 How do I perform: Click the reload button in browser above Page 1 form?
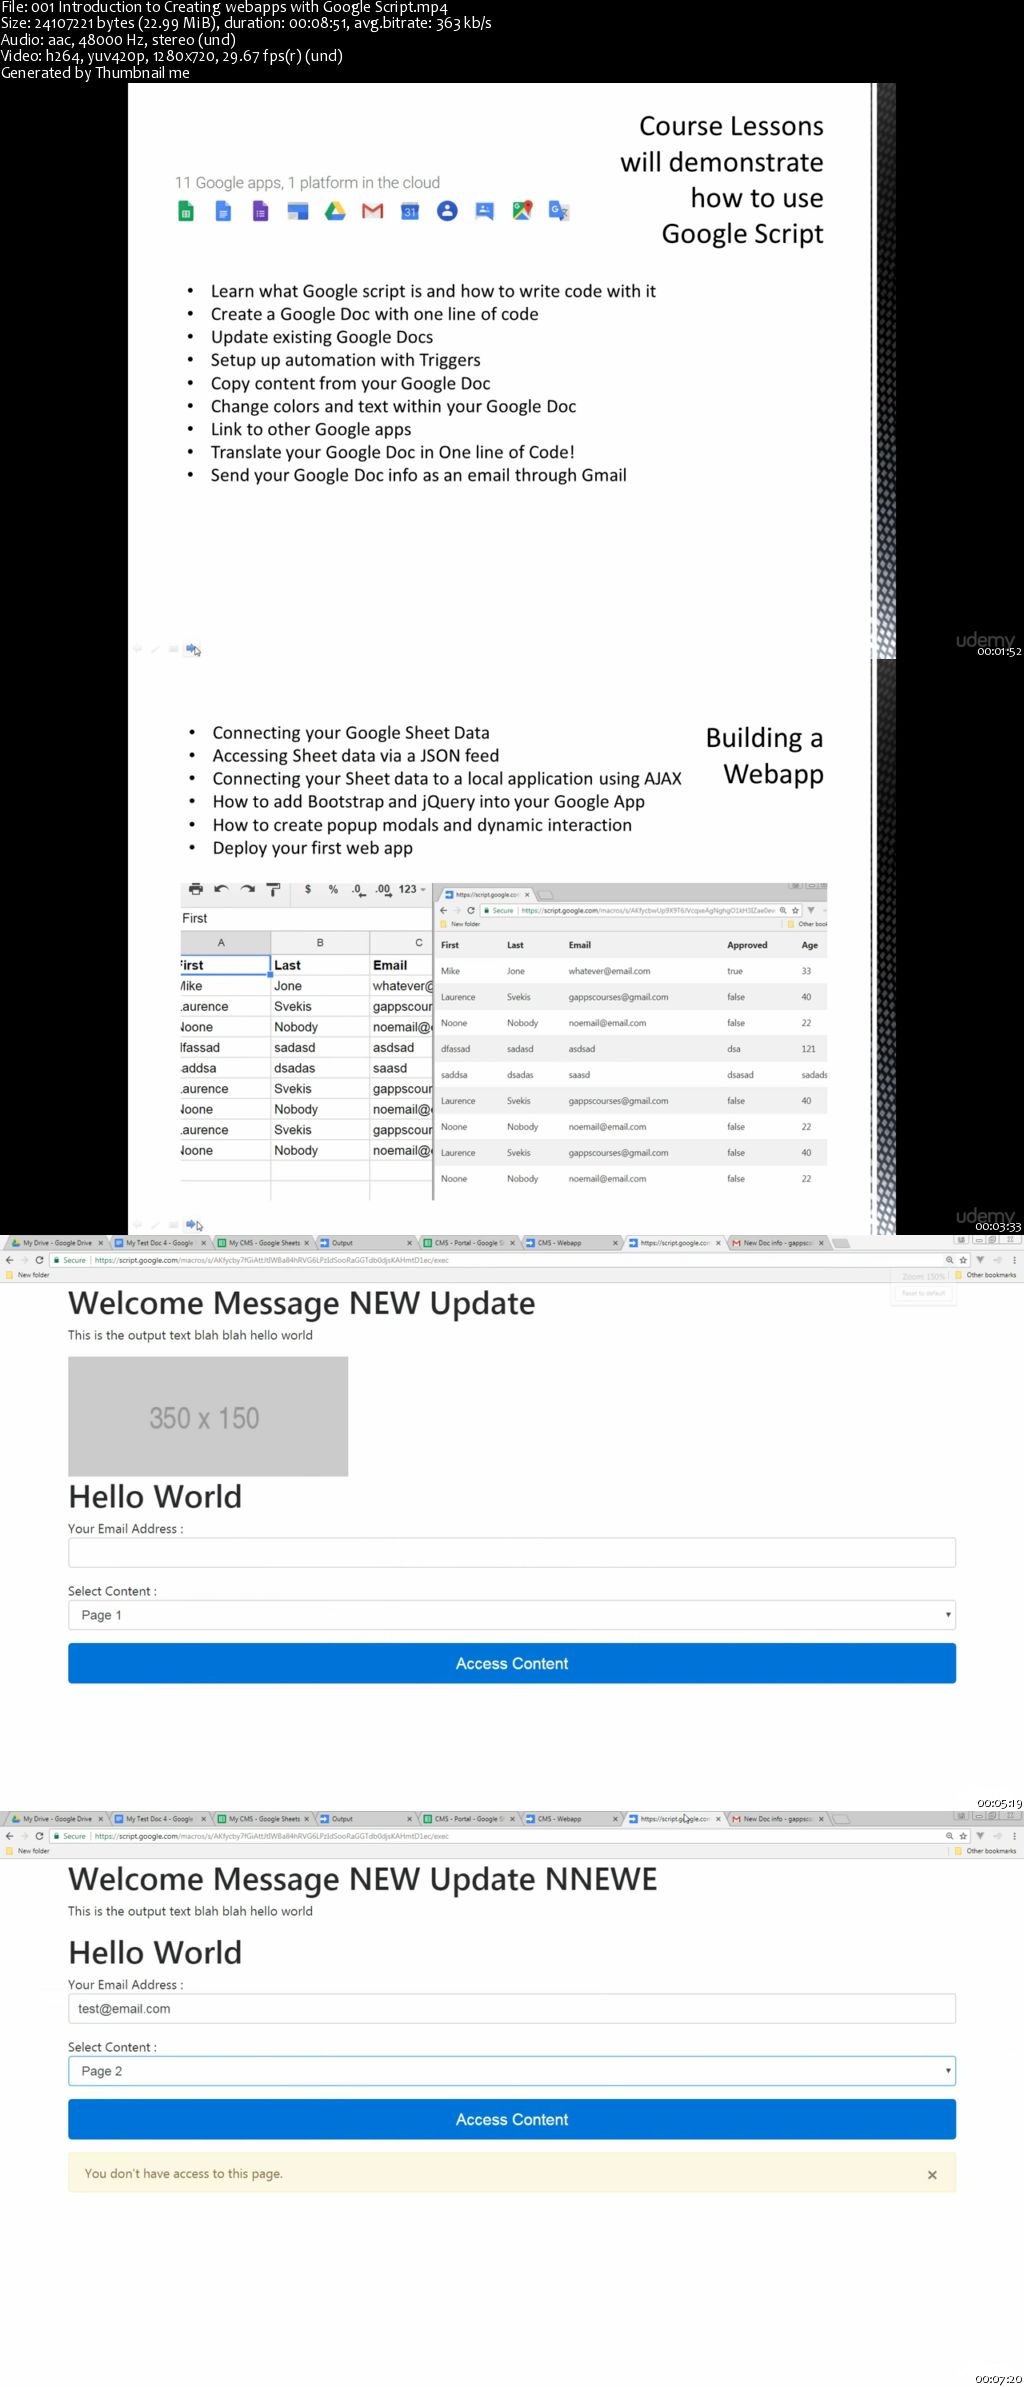[x=39, y=1260]
